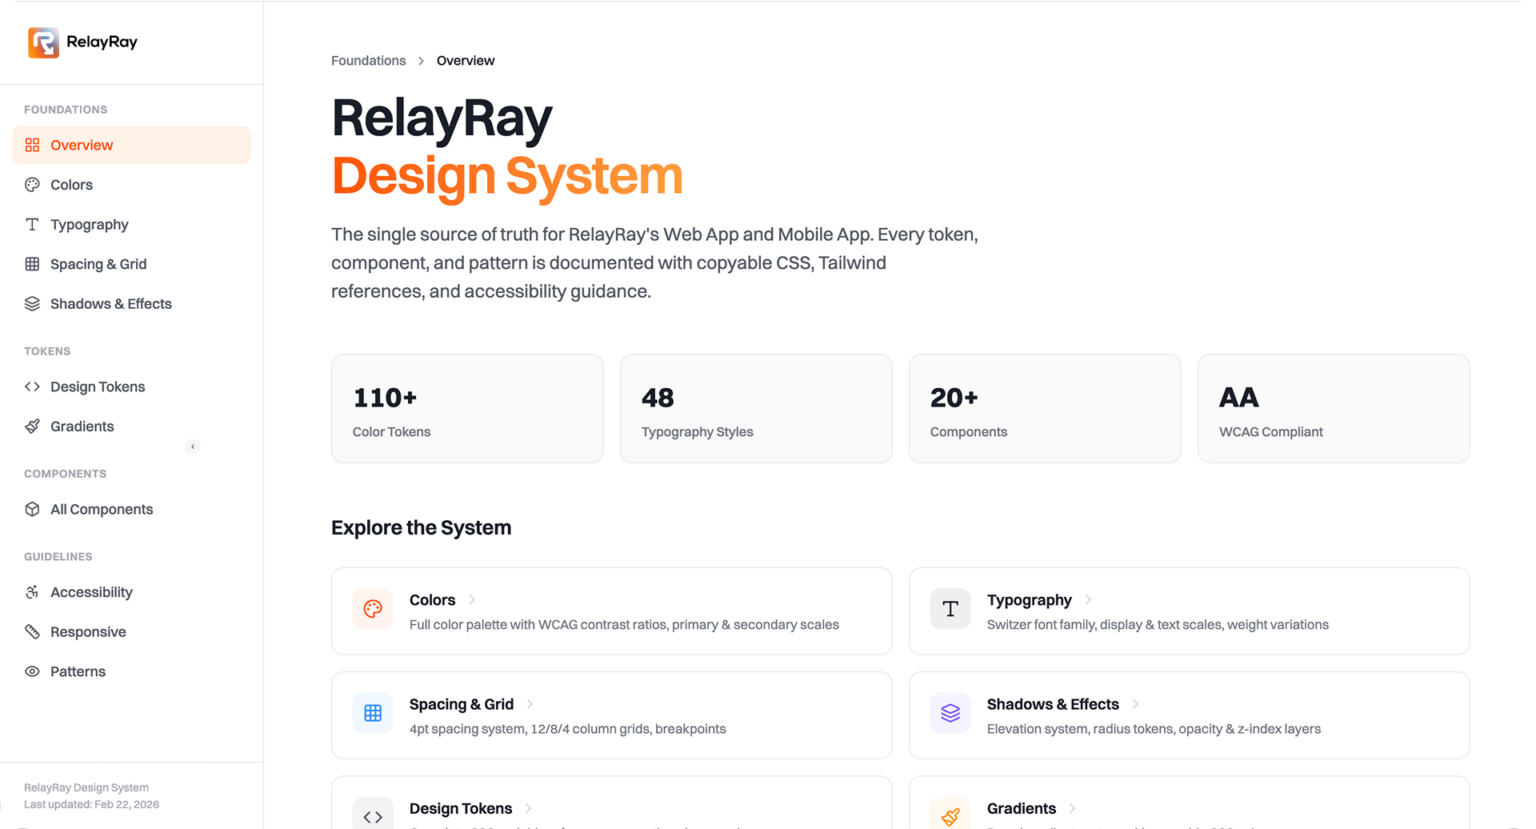Click the Design Tokens code icon
The image size is (1536, 829).
31,386
